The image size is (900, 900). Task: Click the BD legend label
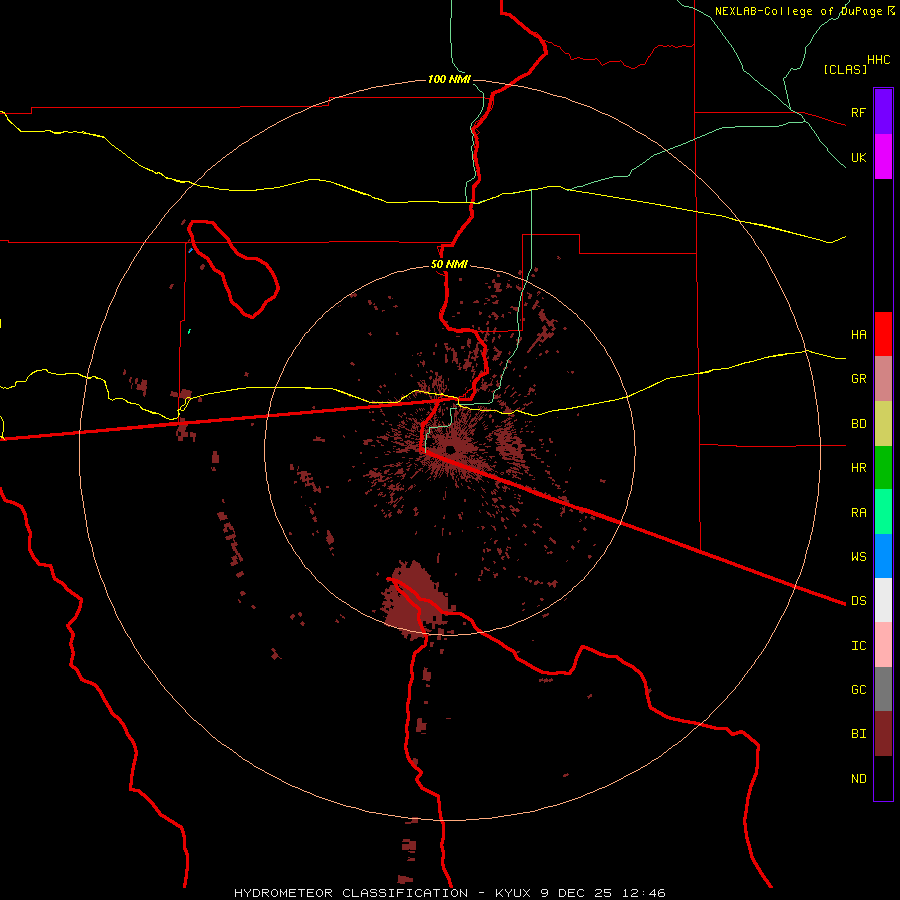click(x=858, y=424)
